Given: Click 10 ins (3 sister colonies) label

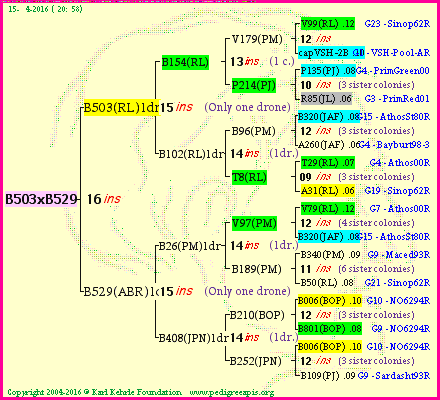Looking at the screenshot, I should tap(357, 85).
